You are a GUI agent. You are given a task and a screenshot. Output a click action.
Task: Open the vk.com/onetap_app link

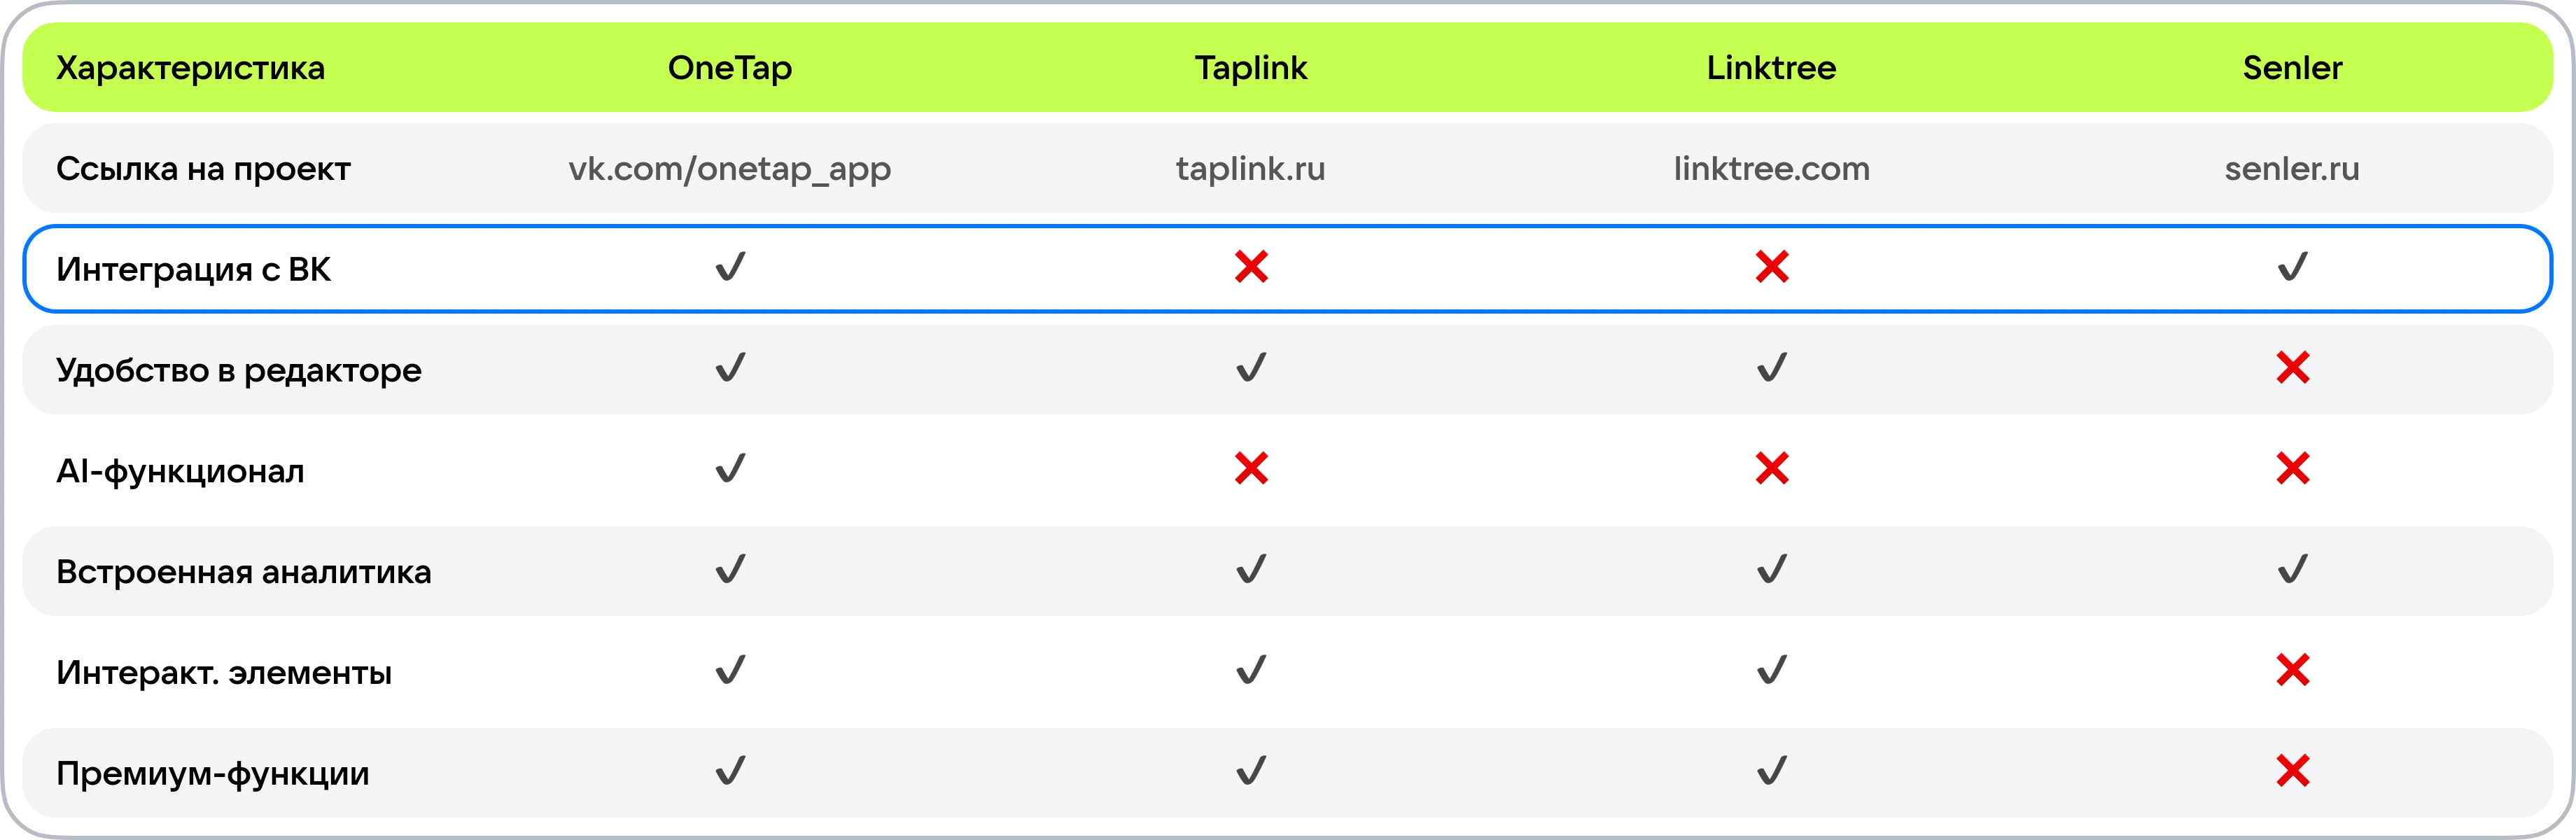pyautogui.click(x=730, y=168)
